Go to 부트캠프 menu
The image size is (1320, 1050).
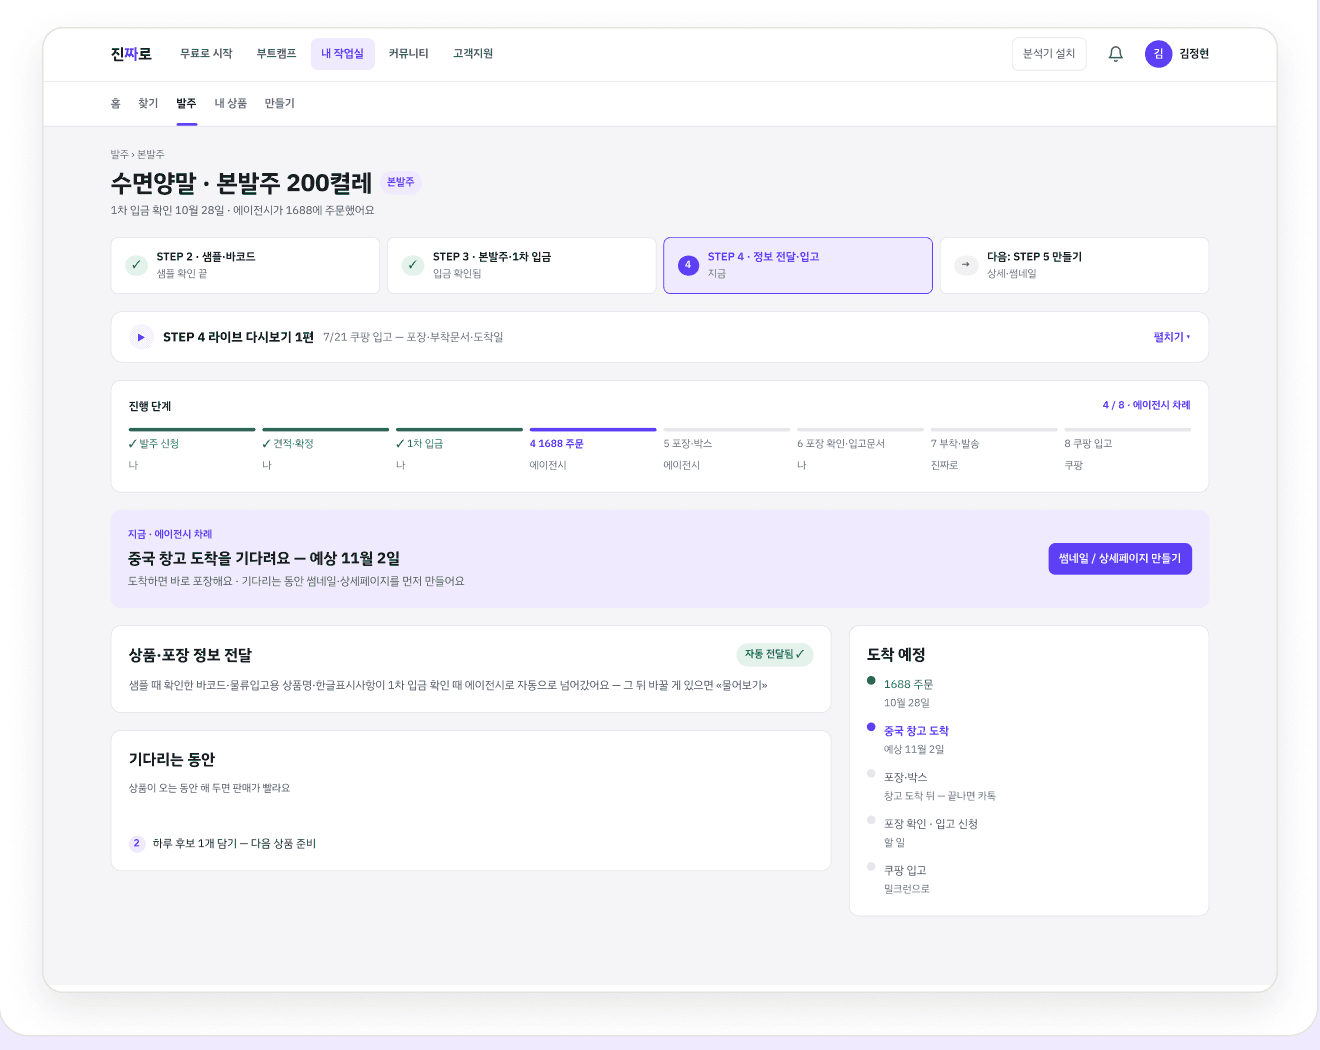(276, 54)
